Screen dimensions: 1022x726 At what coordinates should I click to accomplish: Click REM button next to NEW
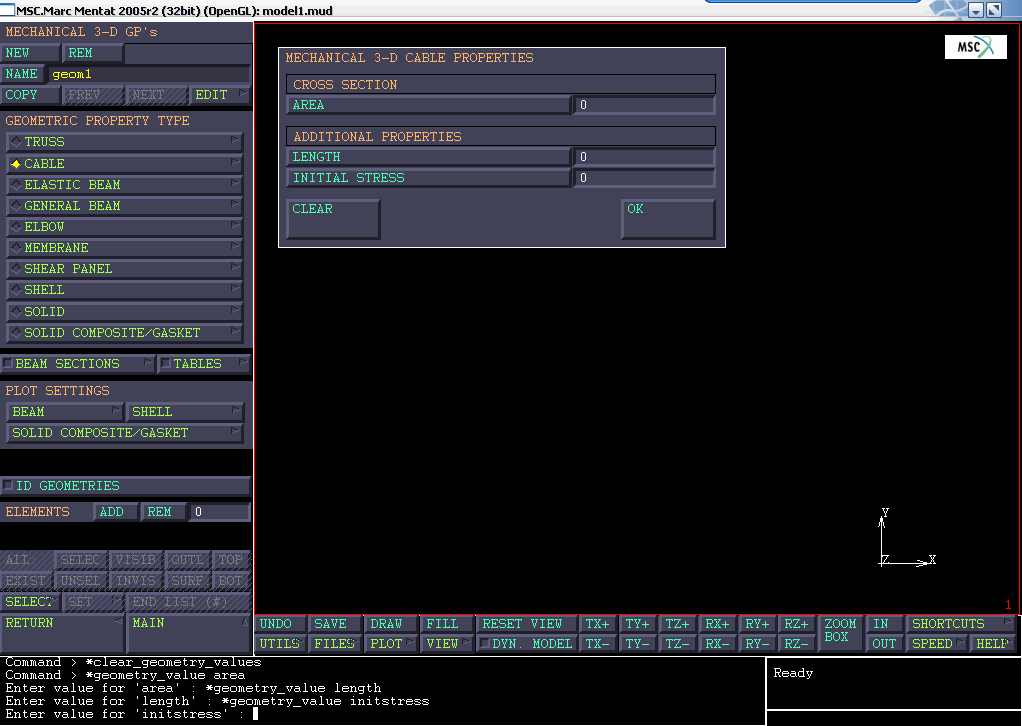point(92,53)
